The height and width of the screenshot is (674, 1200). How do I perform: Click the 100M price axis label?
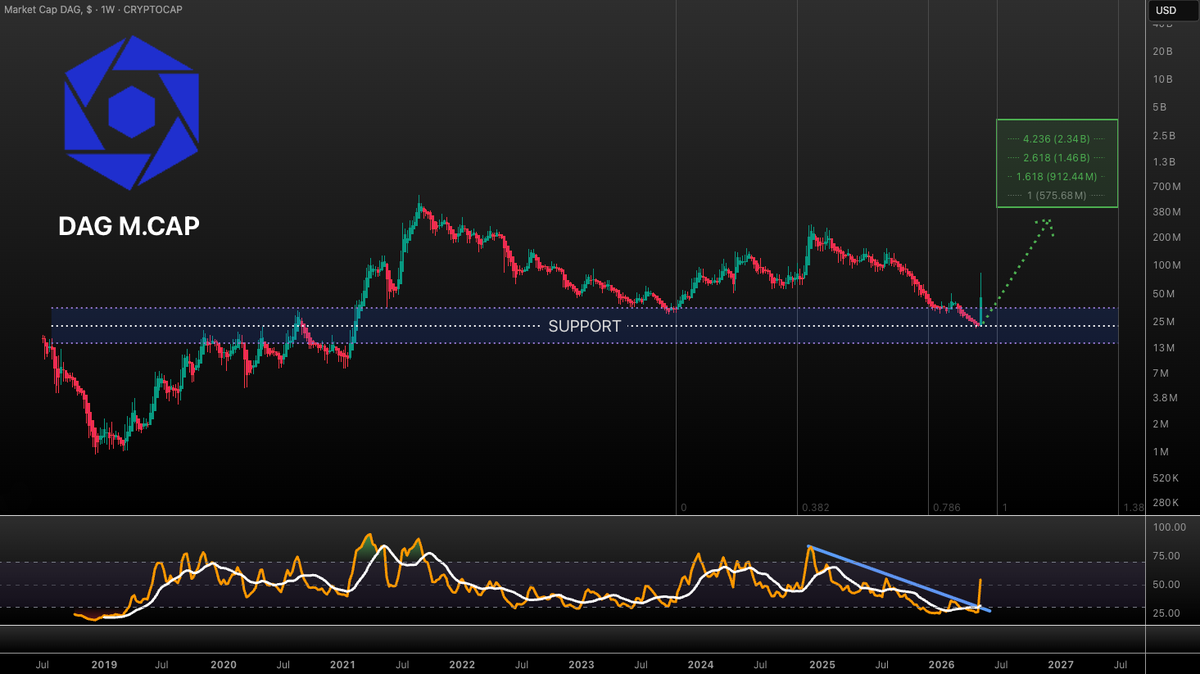click(1166, 265)
